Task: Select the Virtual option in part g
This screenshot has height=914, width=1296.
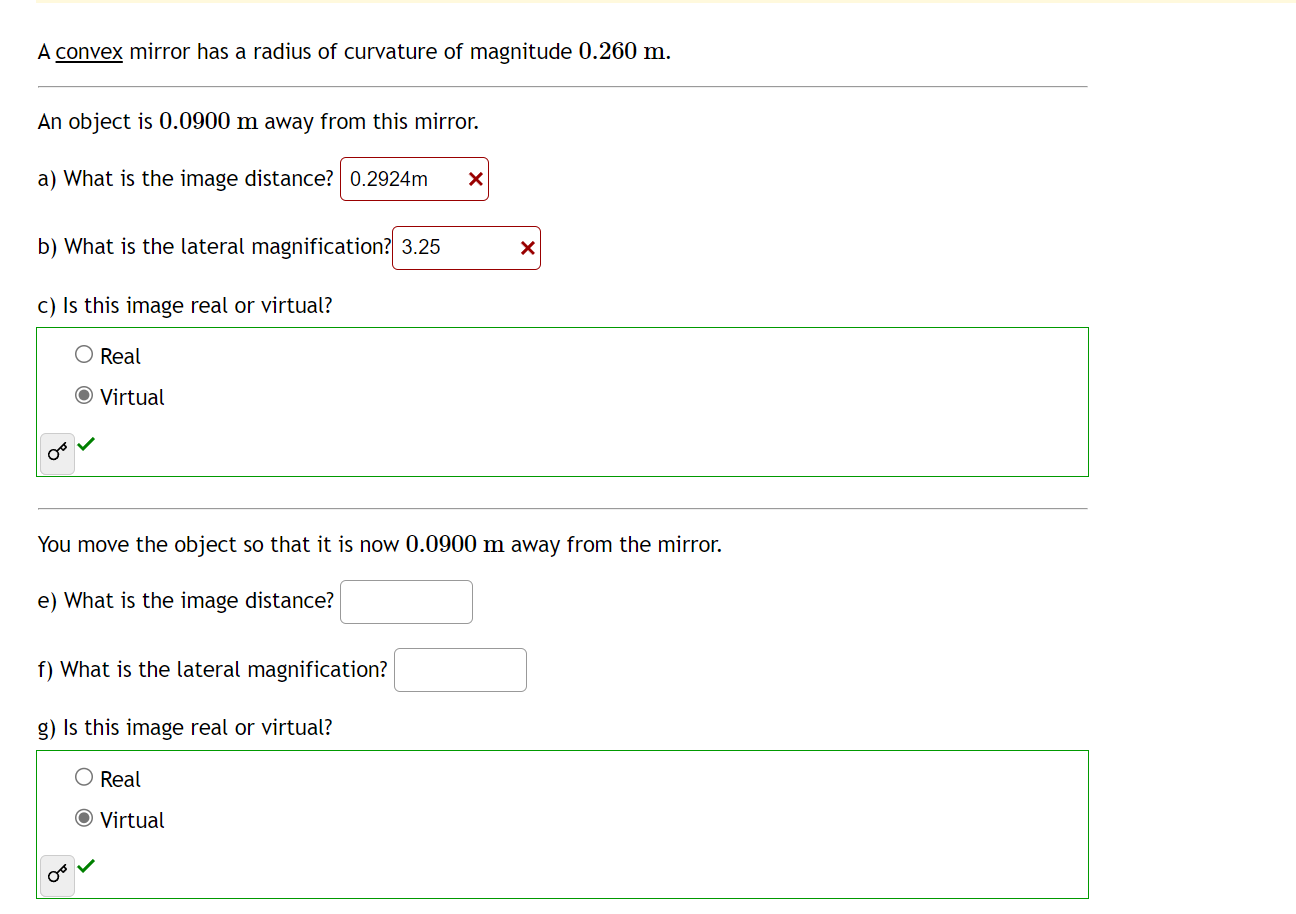Action: (84, 818)
